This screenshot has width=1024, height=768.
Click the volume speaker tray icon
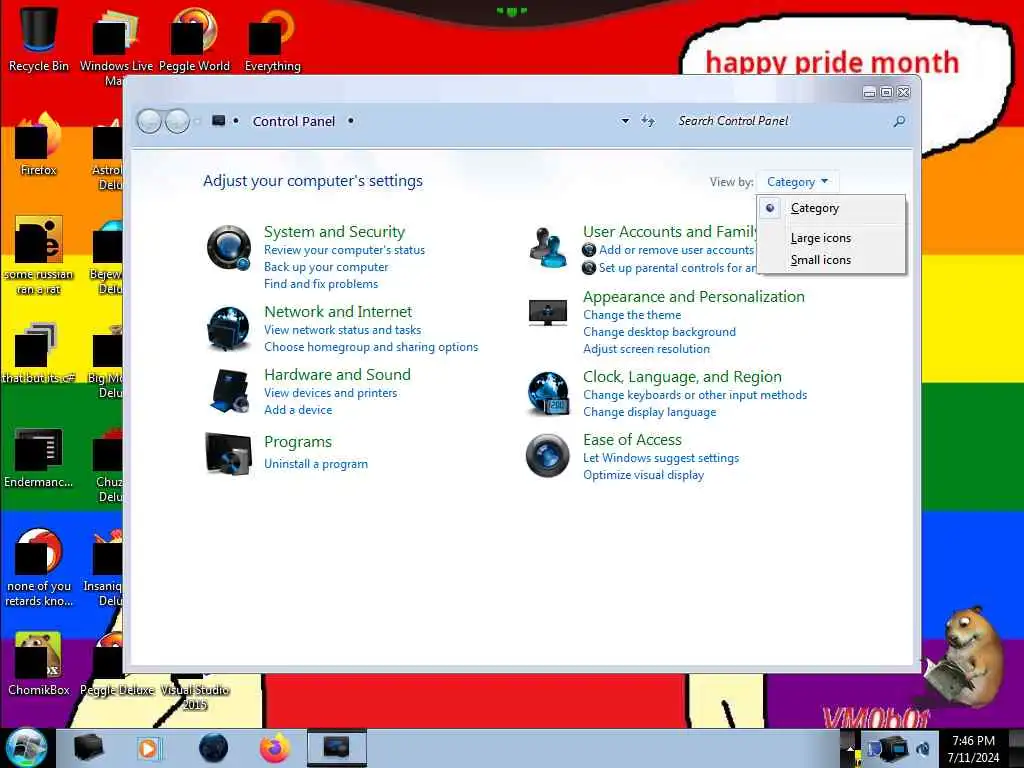[x=923, y=748]
